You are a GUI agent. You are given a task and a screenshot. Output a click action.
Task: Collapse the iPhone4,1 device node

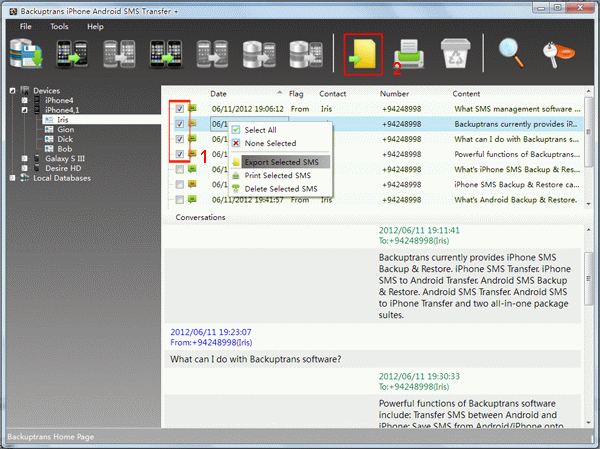(x=24, y=110)
